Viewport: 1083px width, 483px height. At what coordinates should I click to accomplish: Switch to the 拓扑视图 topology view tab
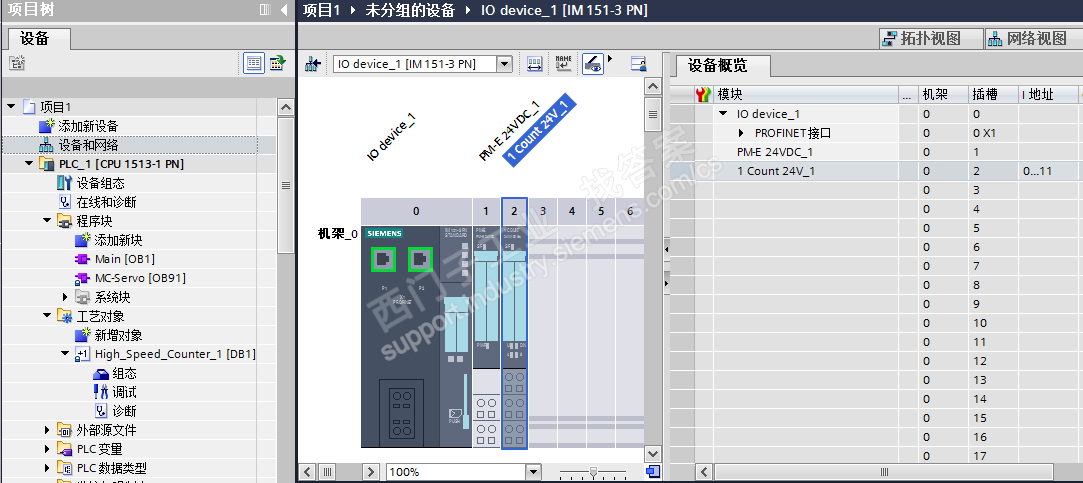(x=930, y=39)
